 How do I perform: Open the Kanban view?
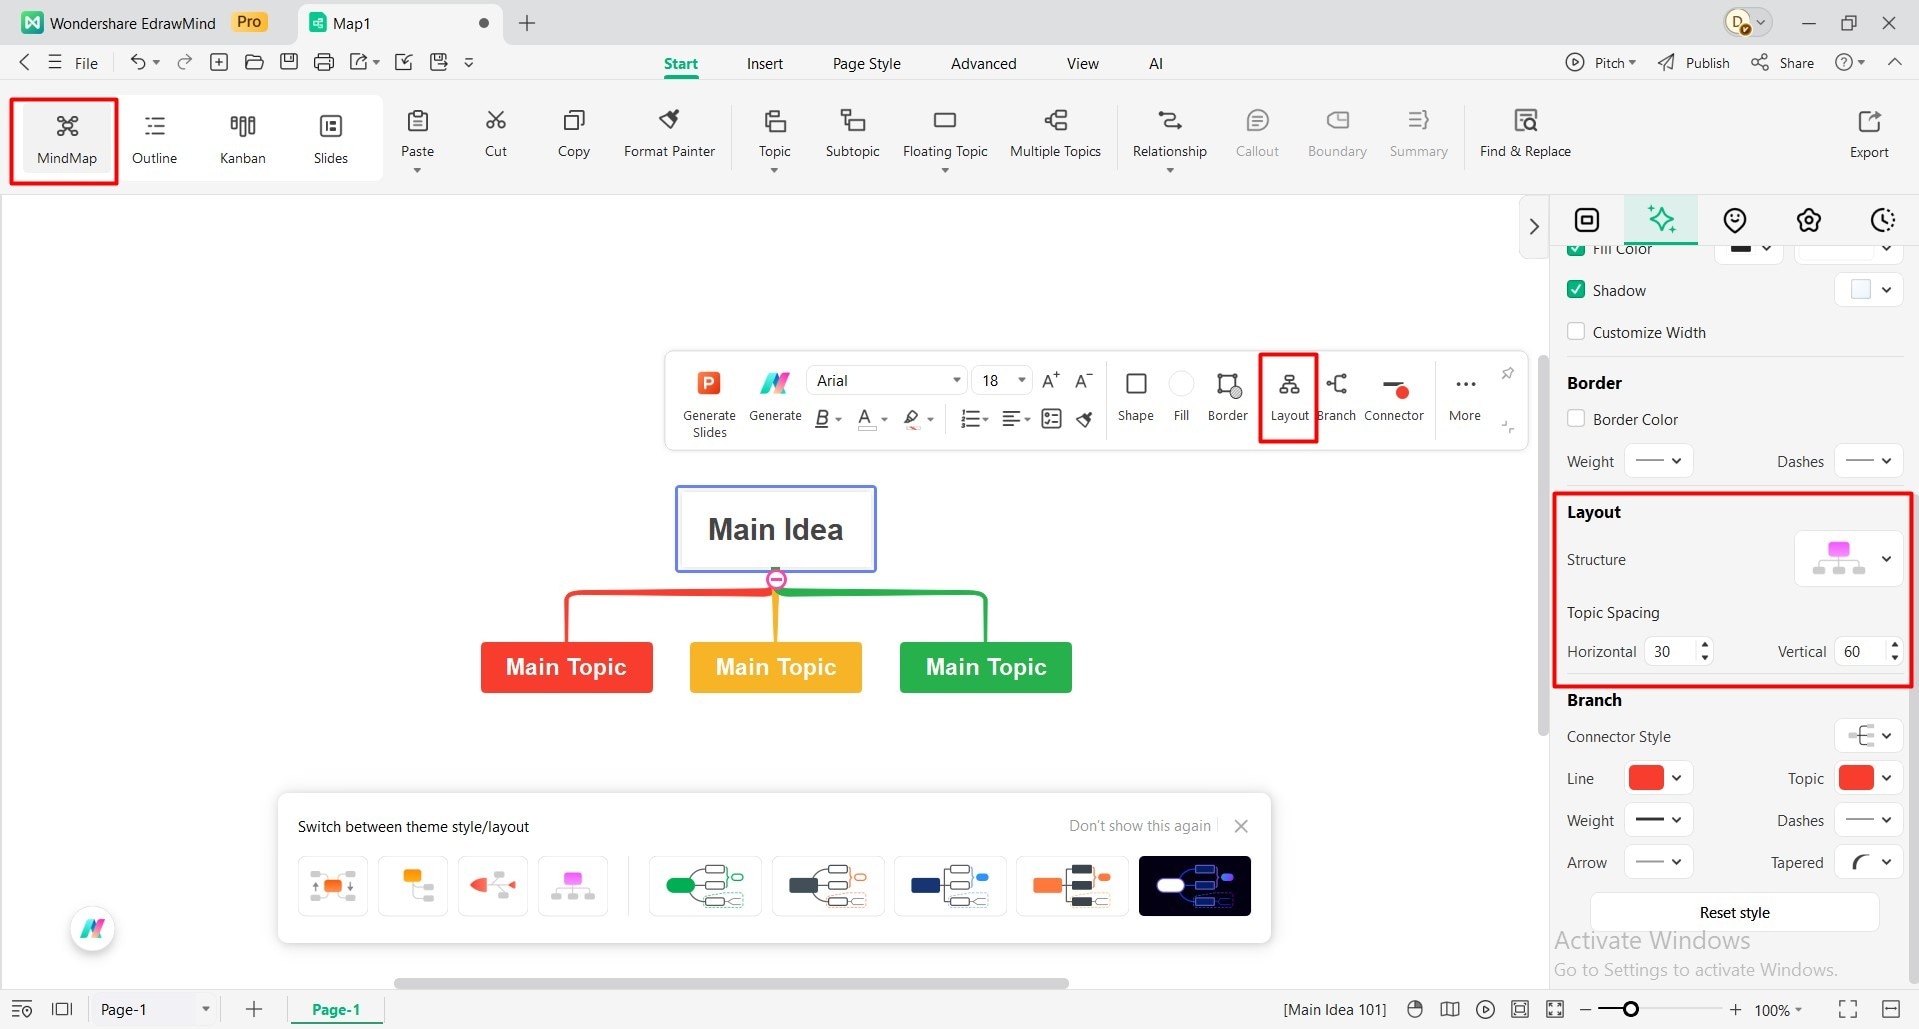[x=243, y=139]
